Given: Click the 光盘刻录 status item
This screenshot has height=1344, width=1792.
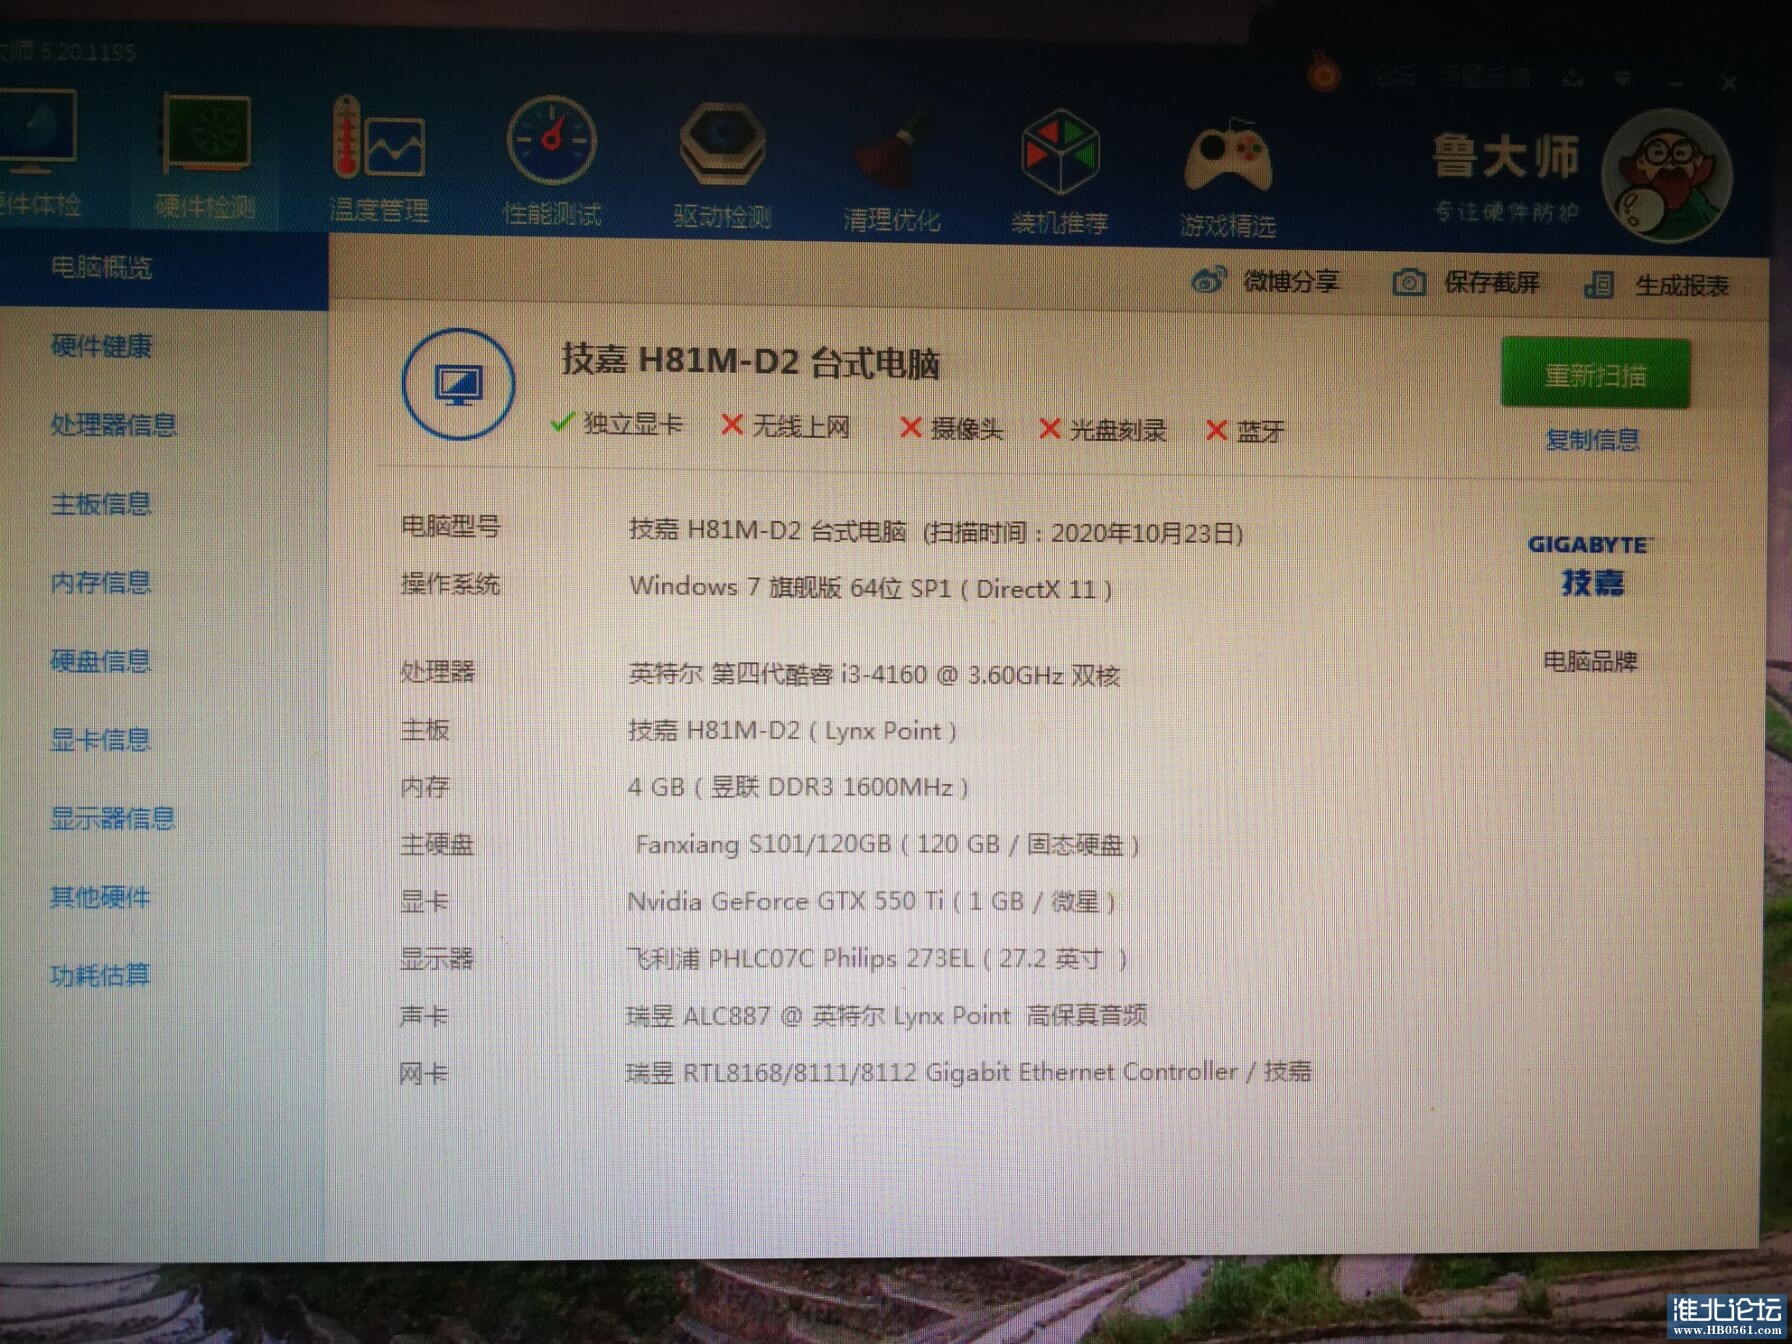Looking at the screenshot, I should [x=1103, y=429].
